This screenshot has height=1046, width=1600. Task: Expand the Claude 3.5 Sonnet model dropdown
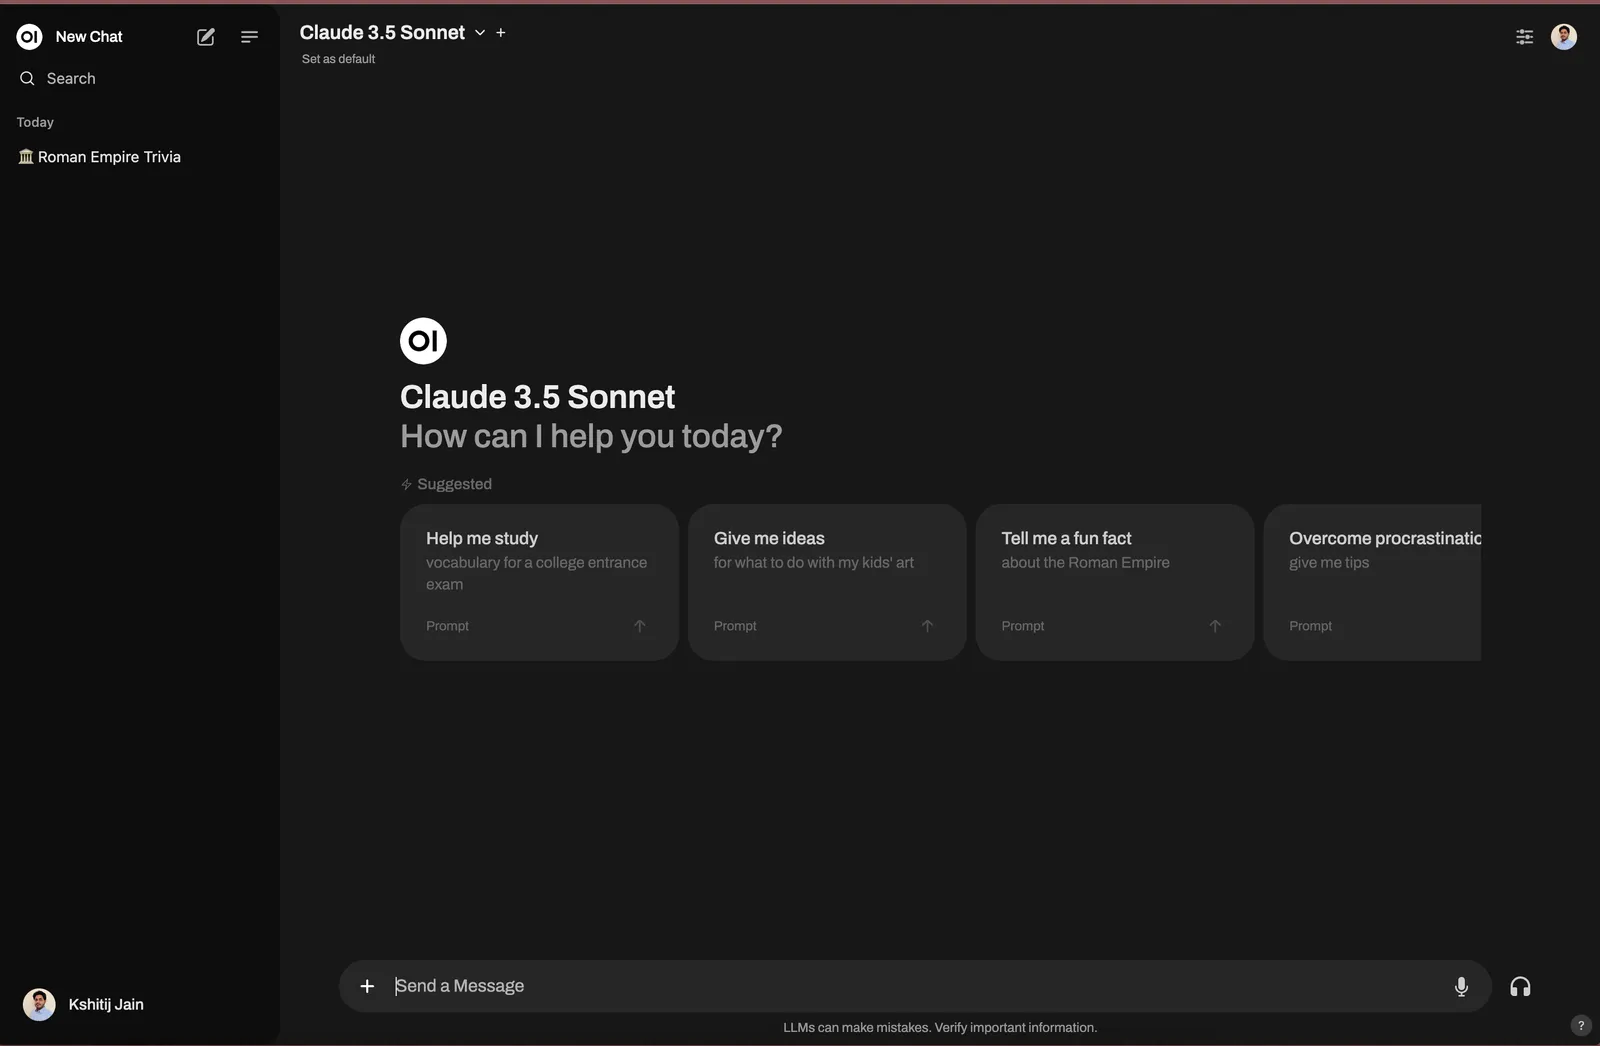click(480, 33)
